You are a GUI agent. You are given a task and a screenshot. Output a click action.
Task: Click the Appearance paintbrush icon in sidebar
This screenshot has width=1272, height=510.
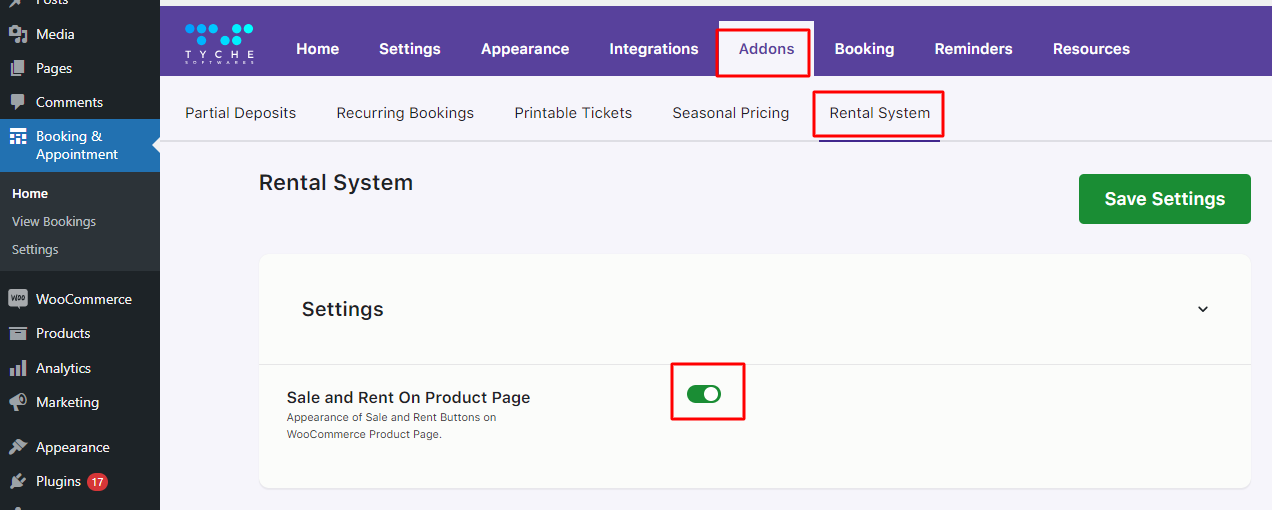pos(17,447)
